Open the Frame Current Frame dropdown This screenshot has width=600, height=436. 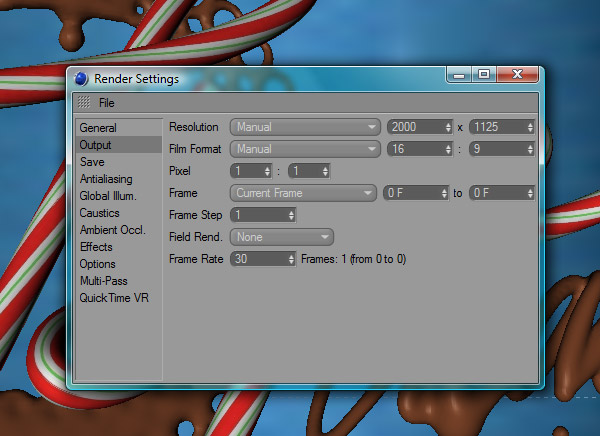pos(303,193)
